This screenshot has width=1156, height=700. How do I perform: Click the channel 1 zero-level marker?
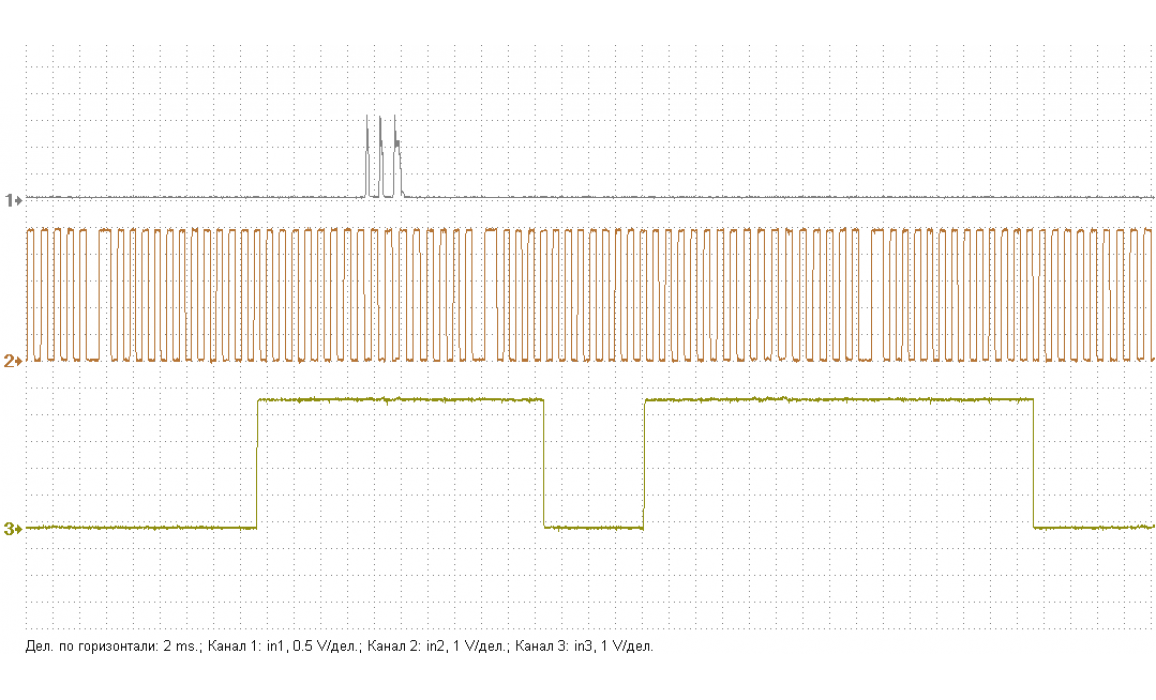click(x=13, y=200)
